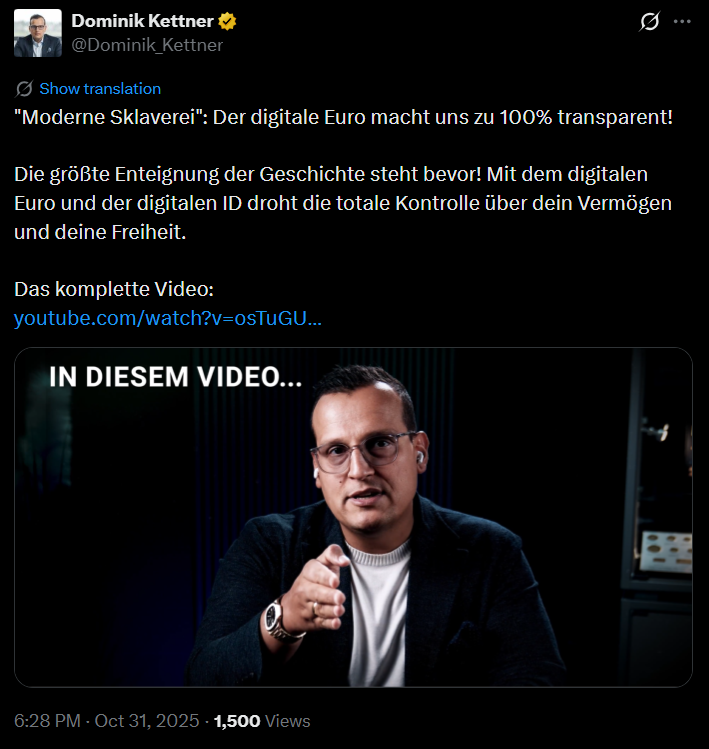709x749 pixels.
Task: Click the "Das komplette Video:" text line
Action: (114, 289)
